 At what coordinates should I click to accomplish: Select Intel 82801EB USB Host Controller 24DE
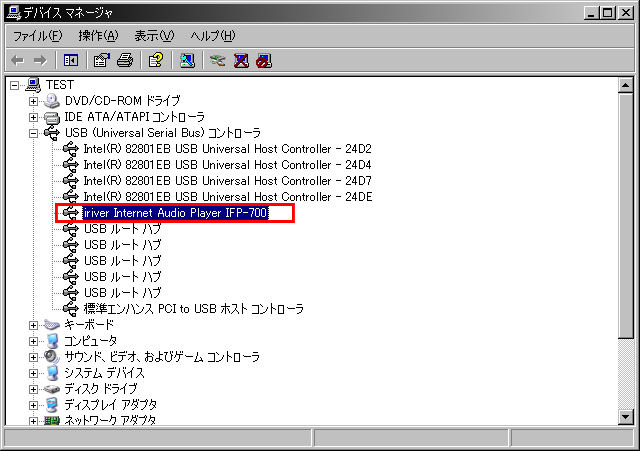tap(228, 197)
